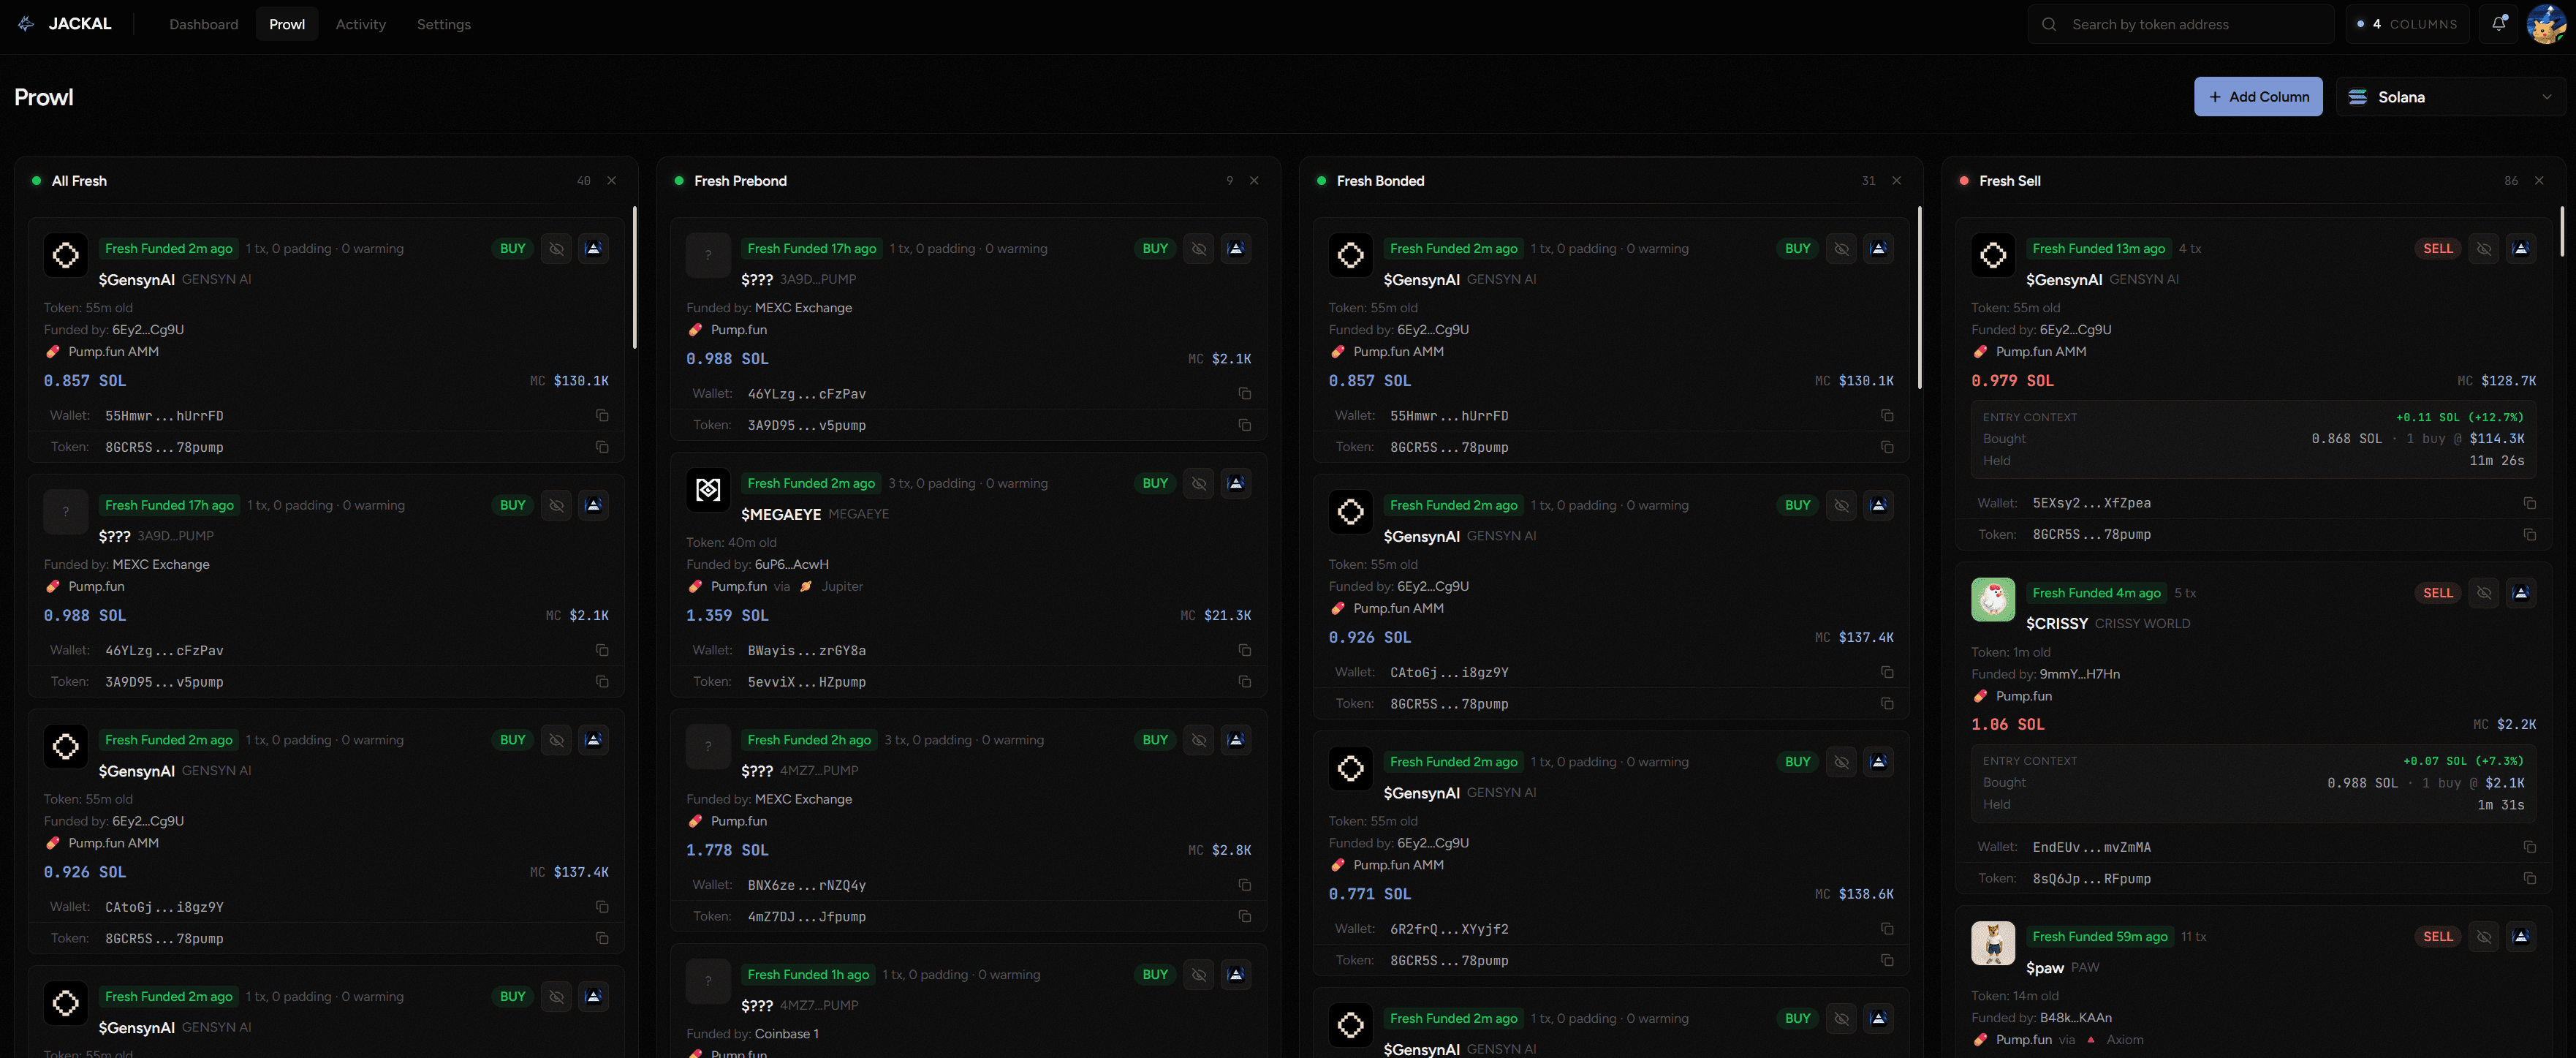Go to the Dashboard tab
Screen dimensions: 2576x1058
[204, 24]
